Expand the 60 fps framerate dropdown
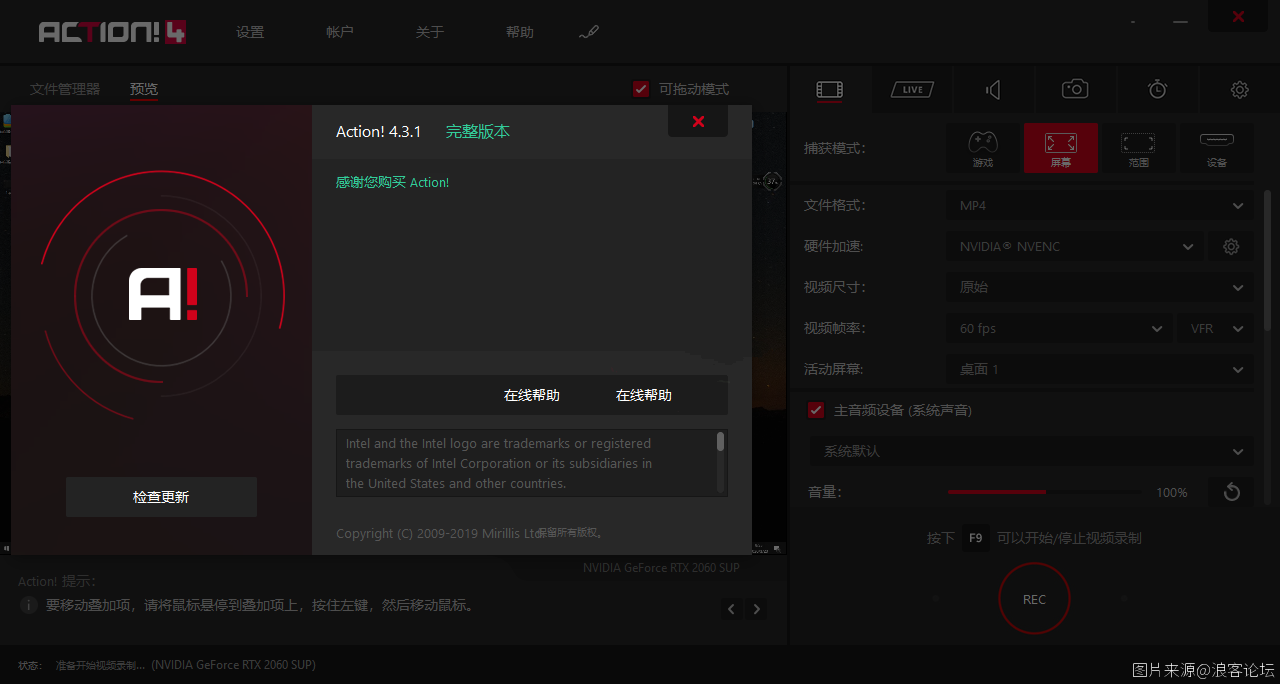The width and height of the screenshot is (1280, 684). (x=1060, y=328)
